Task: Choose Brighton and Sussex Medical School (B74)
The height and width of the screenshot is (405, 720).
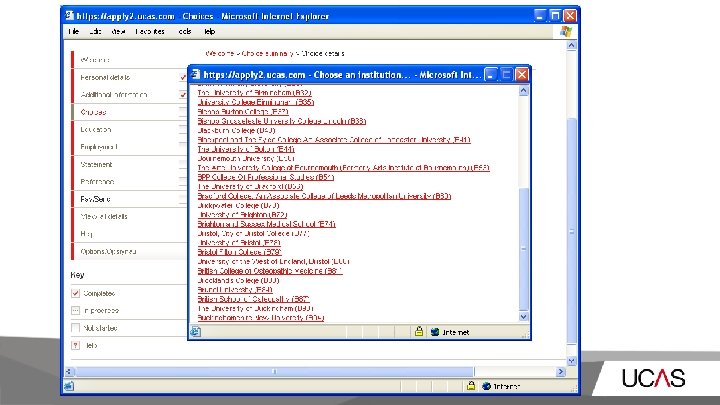Action: coord(266,224)
